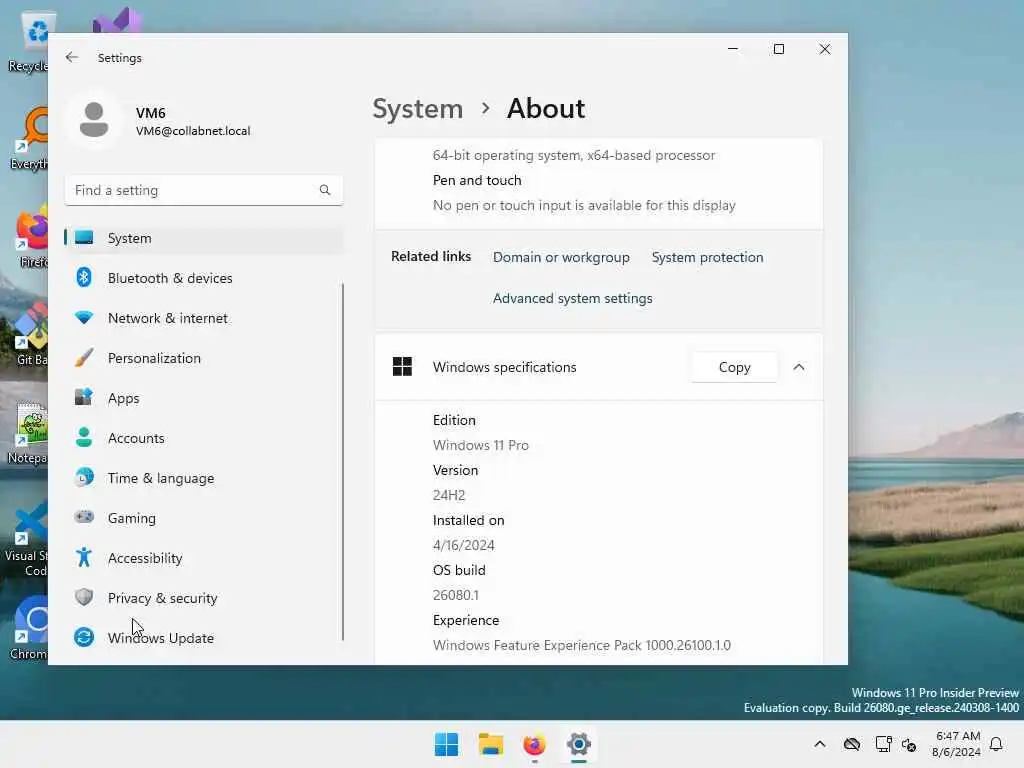Open System protection link
The image size is (1024, 768).
coord(707,257)
